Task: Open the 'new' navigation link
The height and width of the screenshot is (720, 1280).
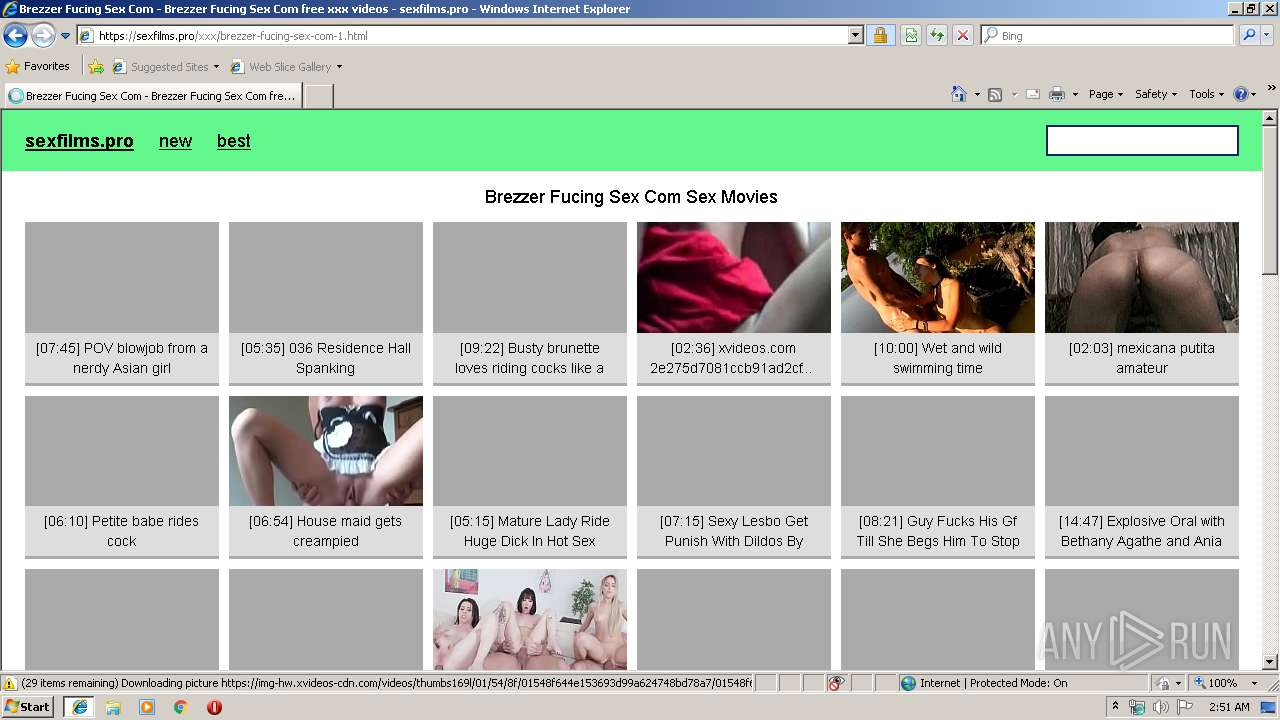Action: tap(175, 141)
